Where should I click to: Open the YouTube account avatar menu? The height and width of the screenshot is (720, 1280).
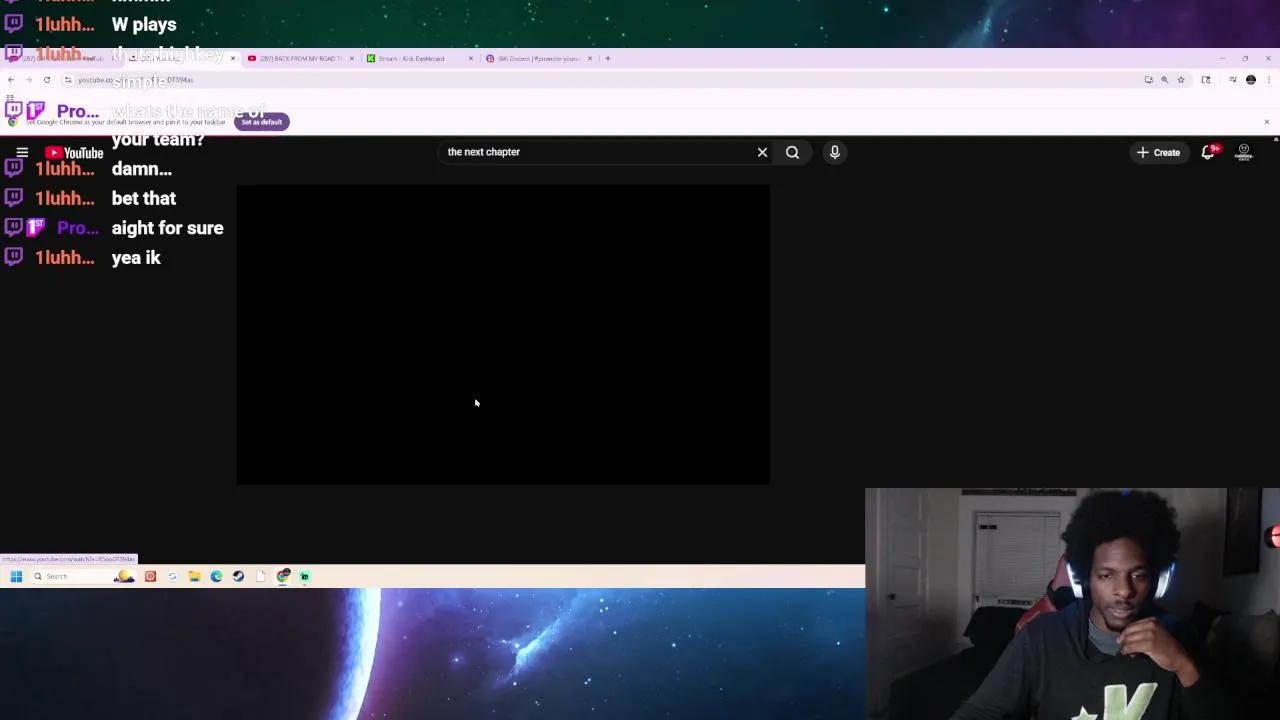[1244, 152]
